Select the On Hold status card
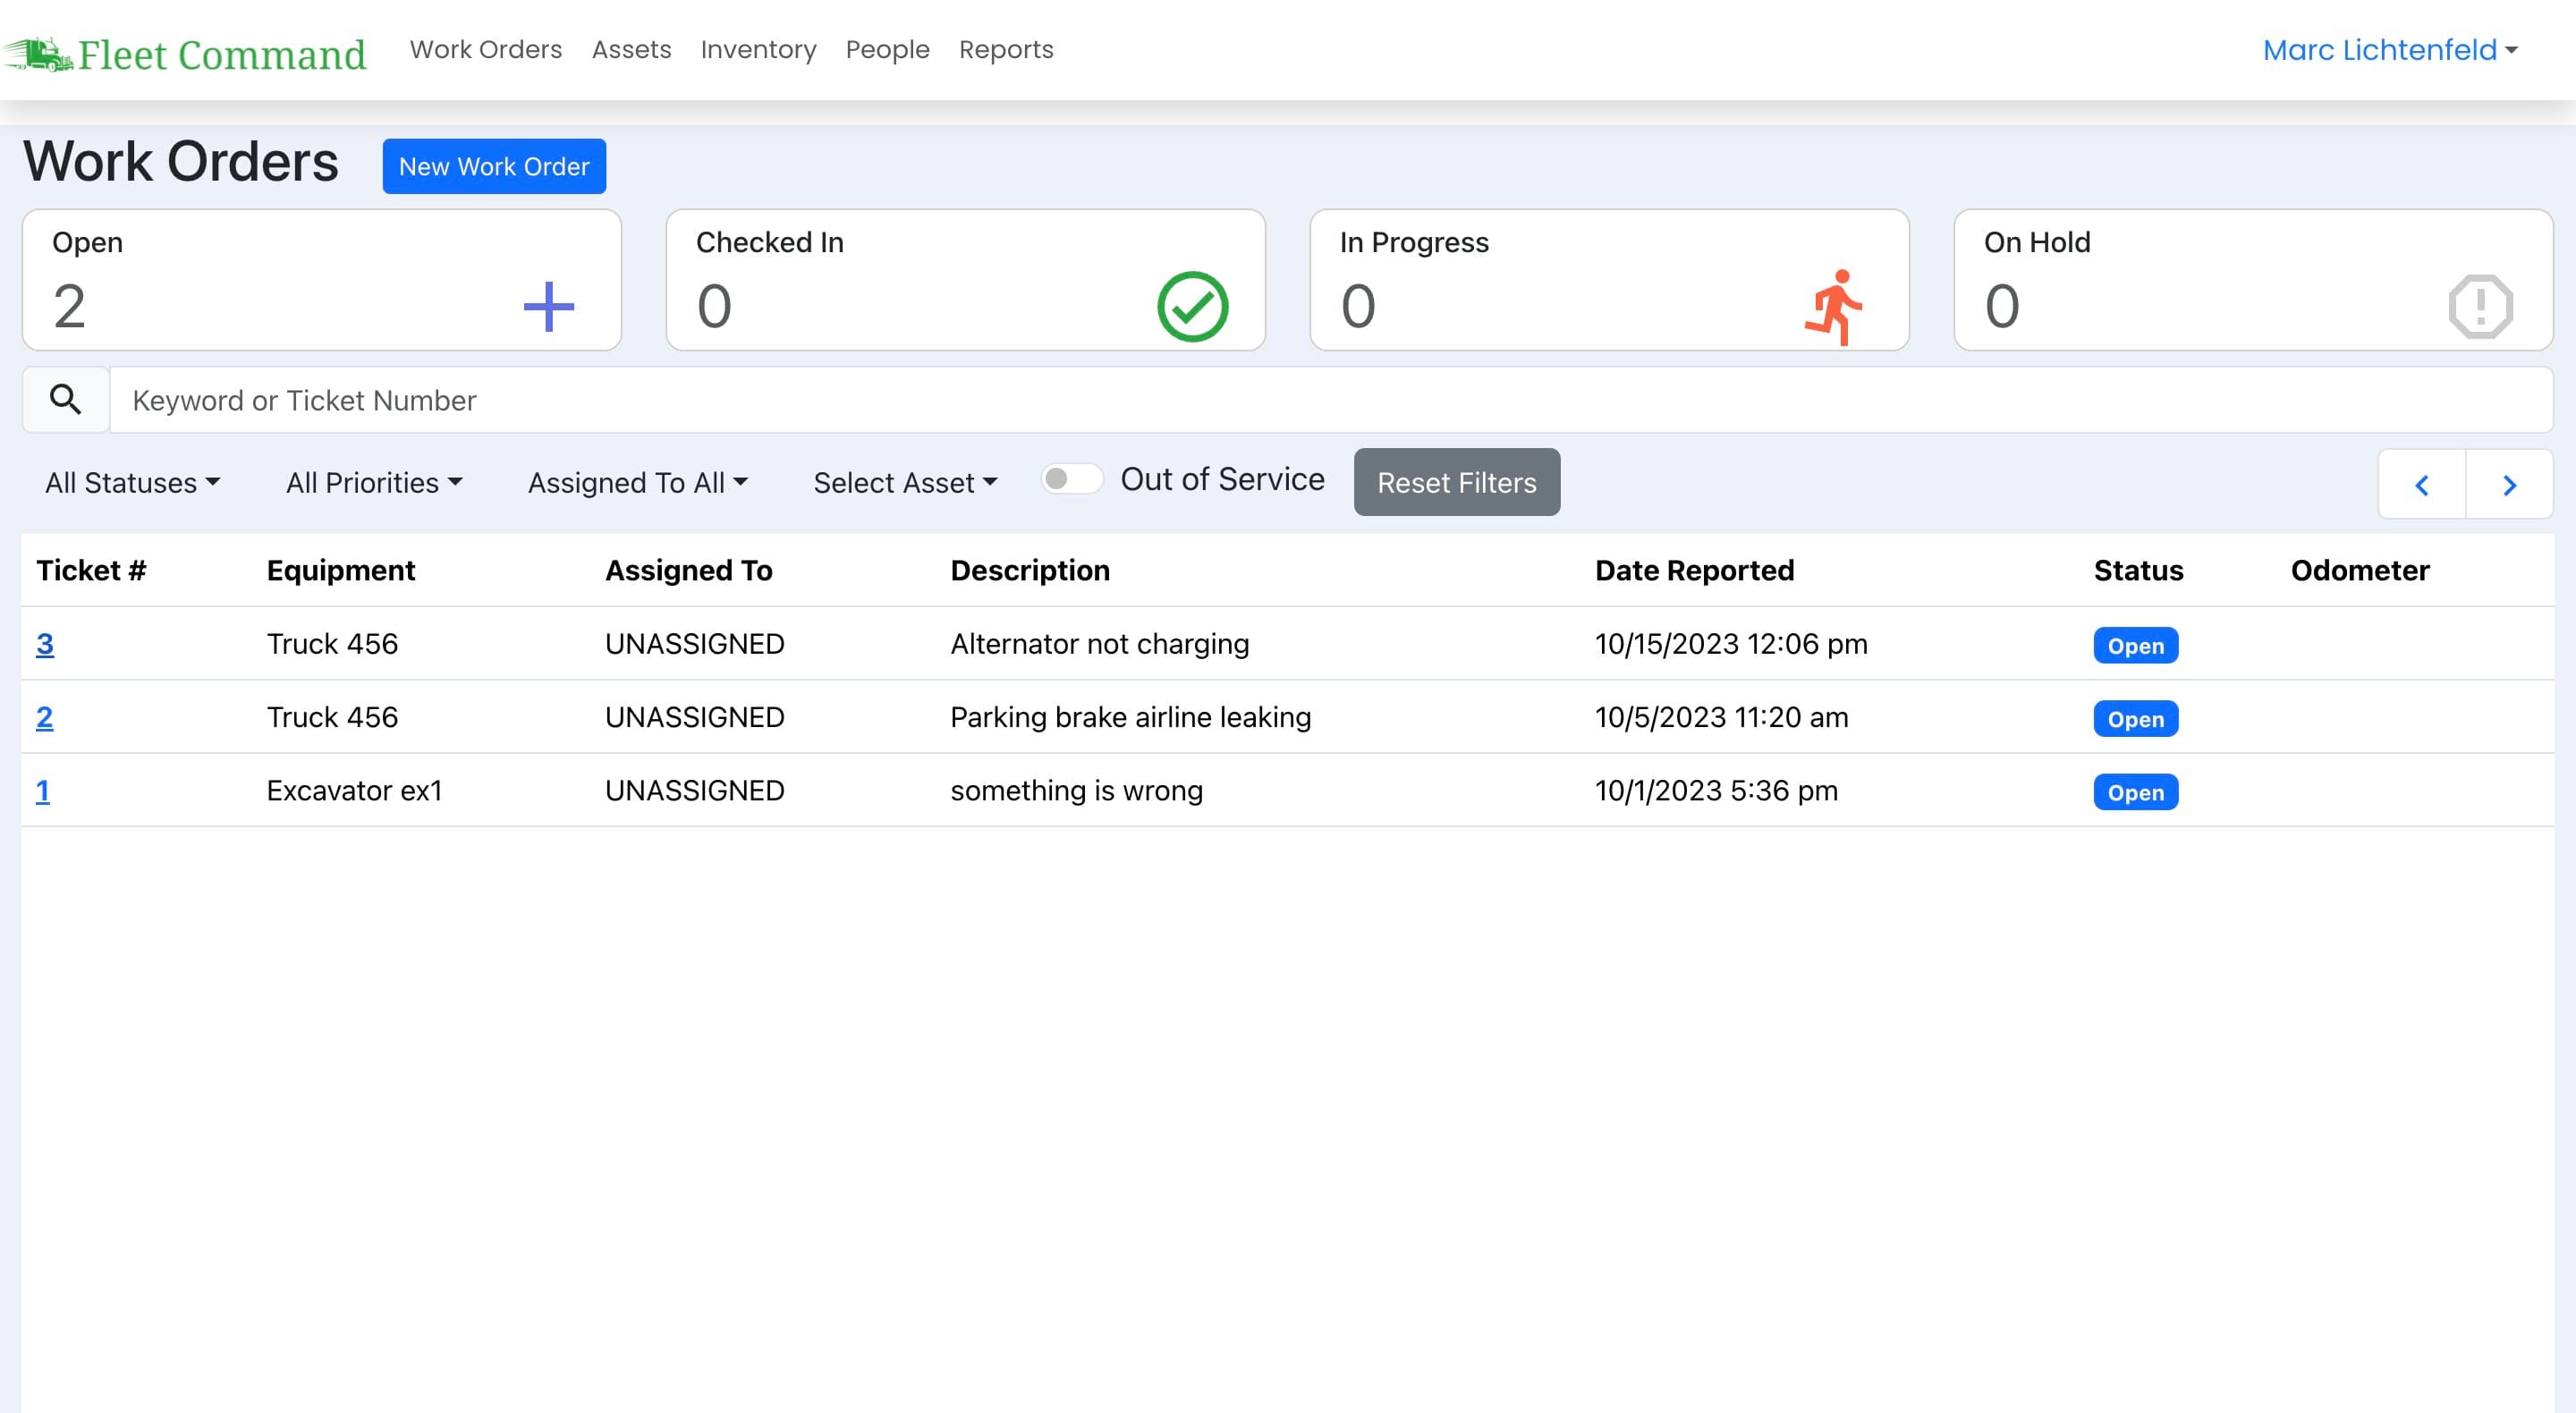This screenshot has width=2576, height=1413. pyautogui.click(x=2253, y=280)
